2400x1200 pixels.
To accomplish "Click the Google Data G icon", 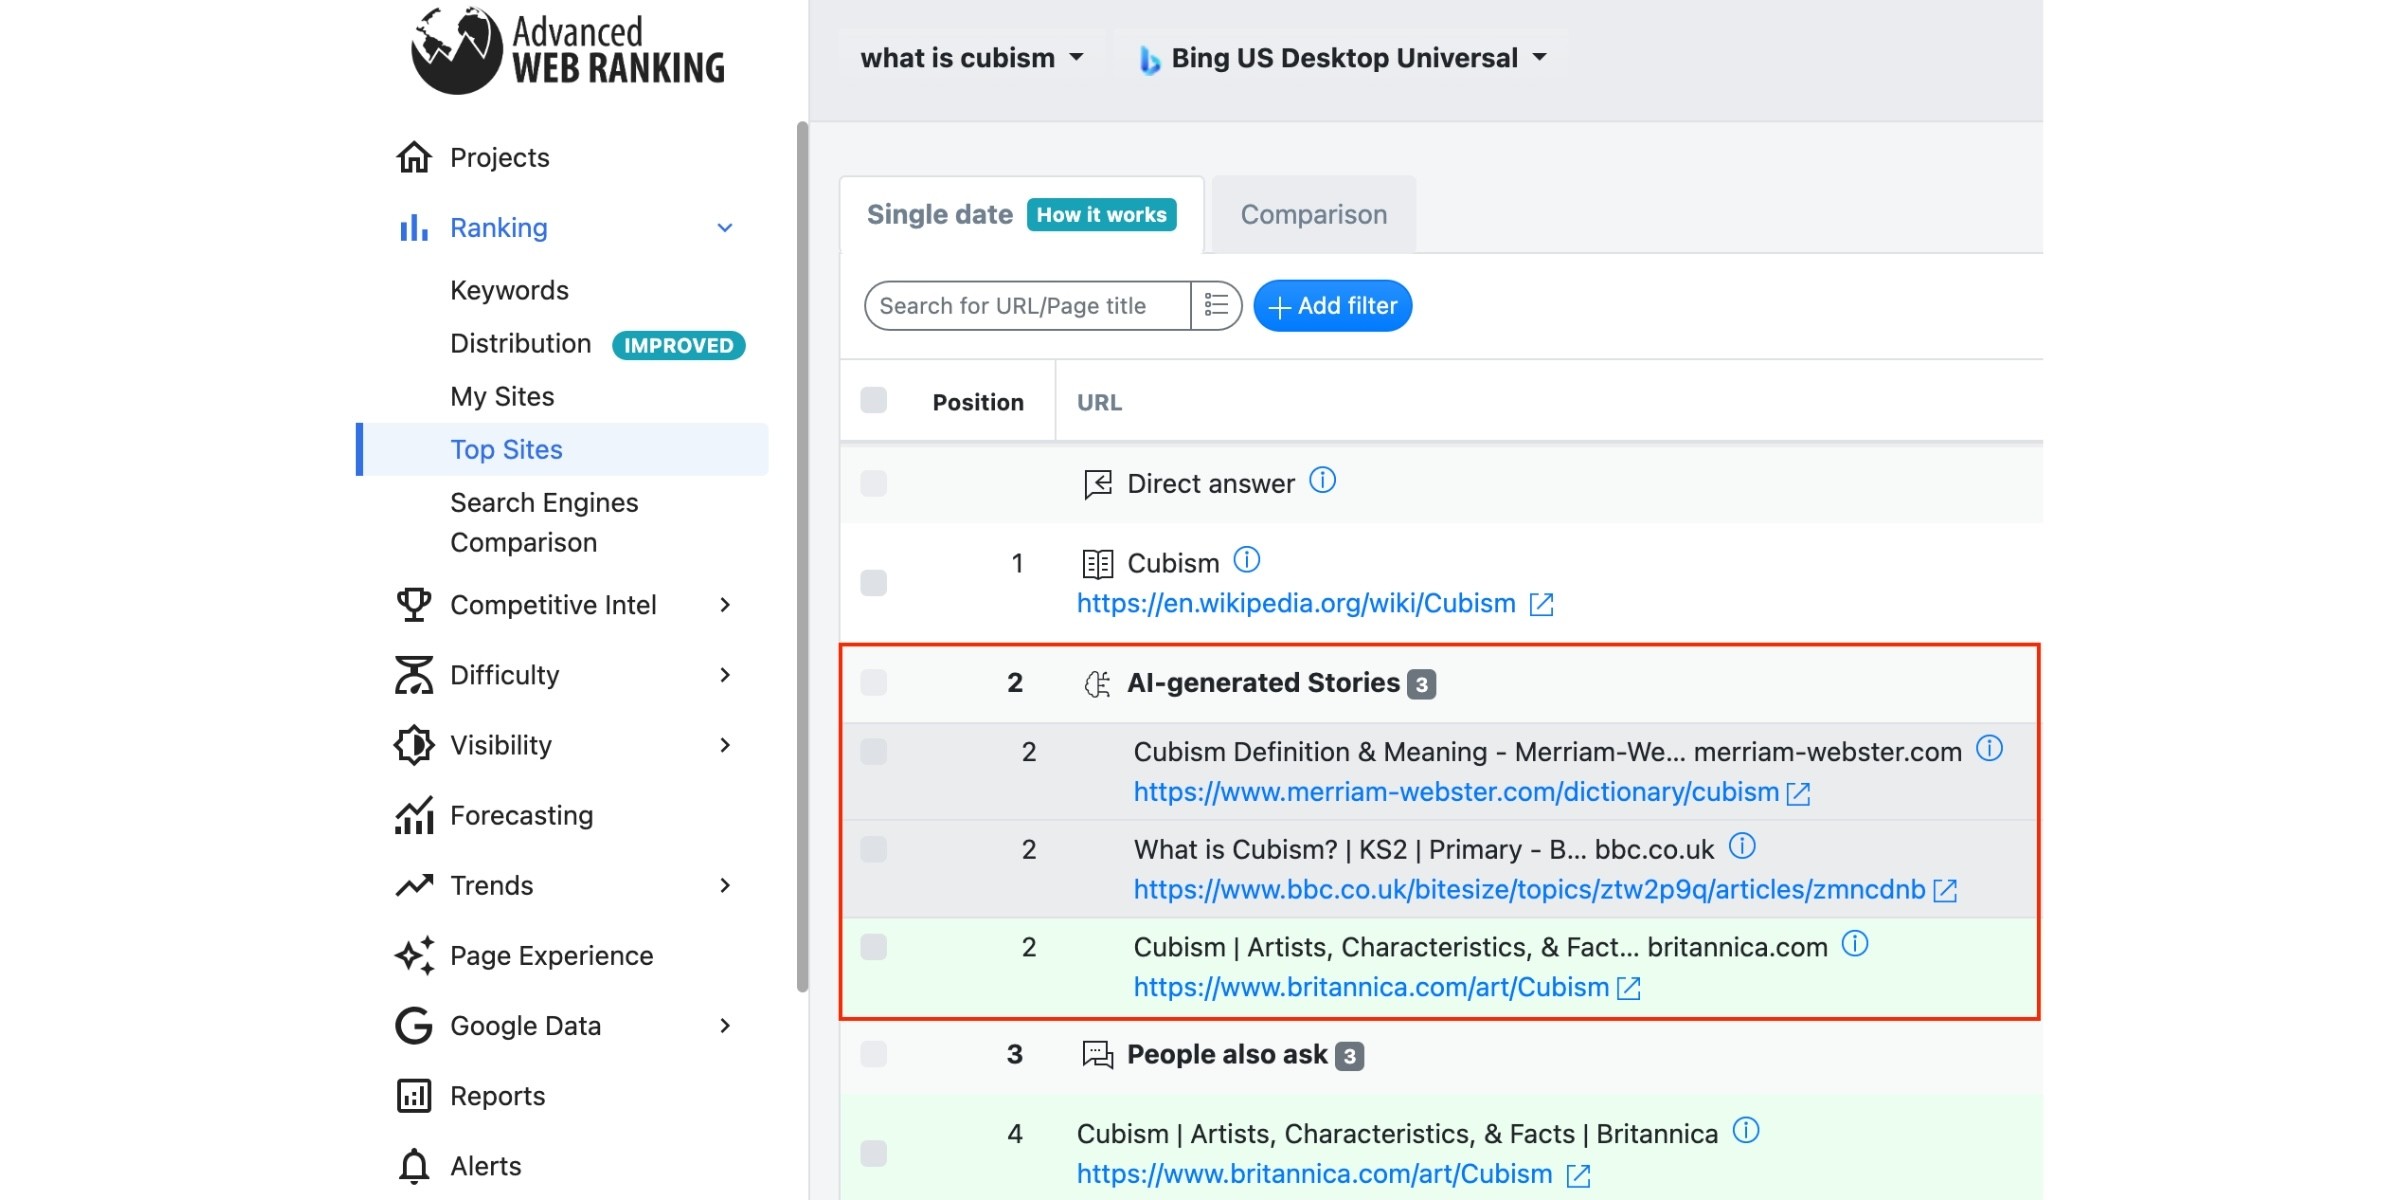I will [x=414, y=1025].
